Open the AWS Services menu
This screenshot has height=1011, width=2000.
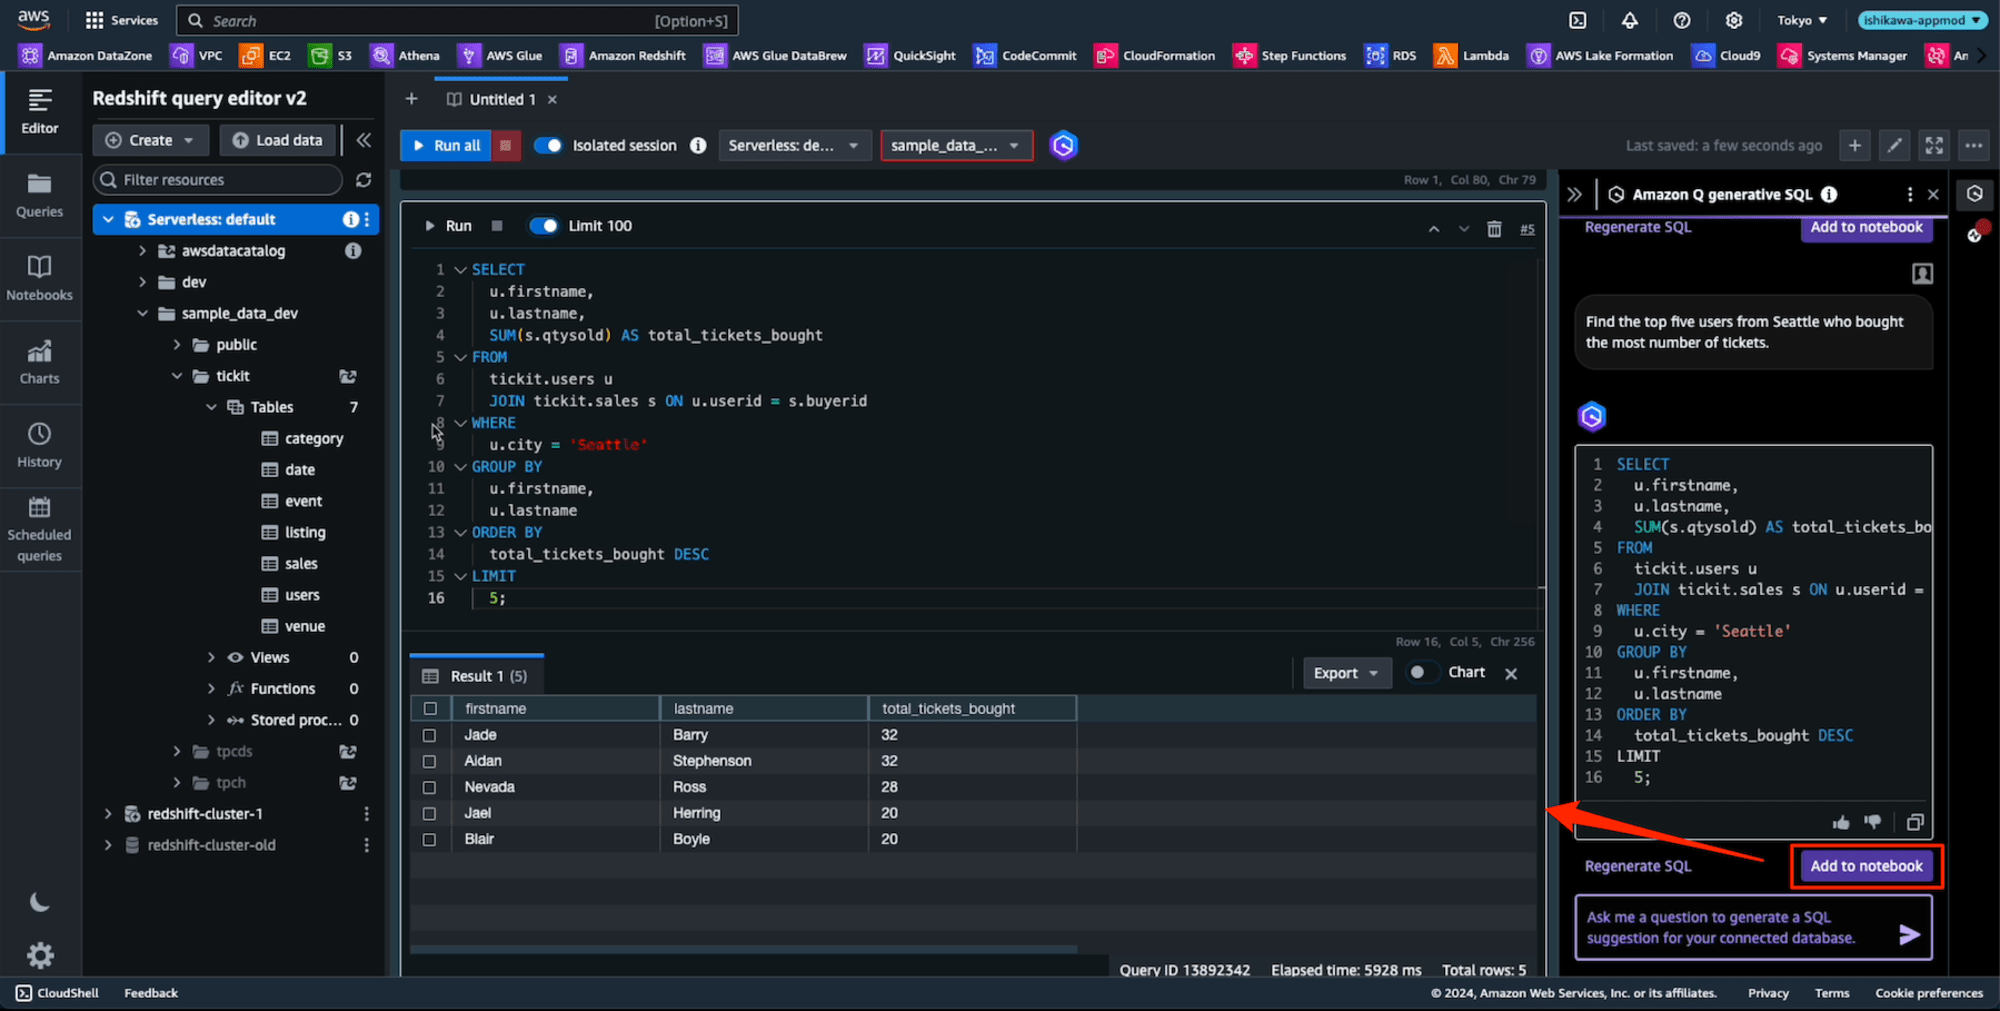click(122, 20)
